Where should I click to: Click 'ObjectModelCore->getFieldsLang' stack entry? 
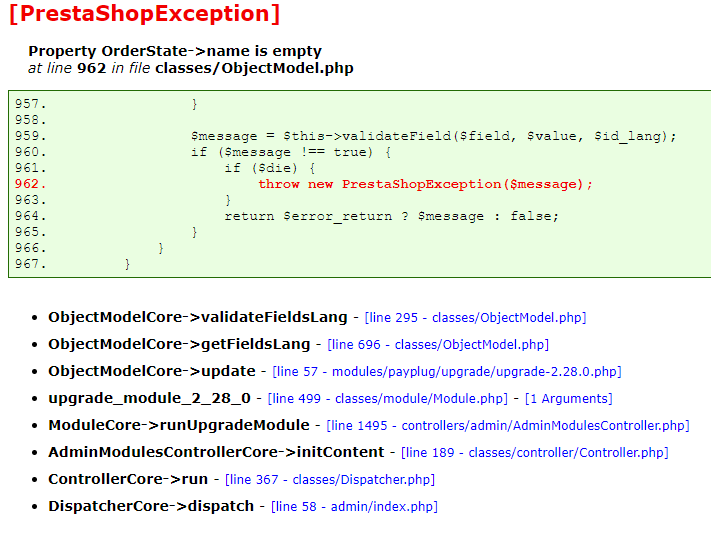tap(179, 344)
